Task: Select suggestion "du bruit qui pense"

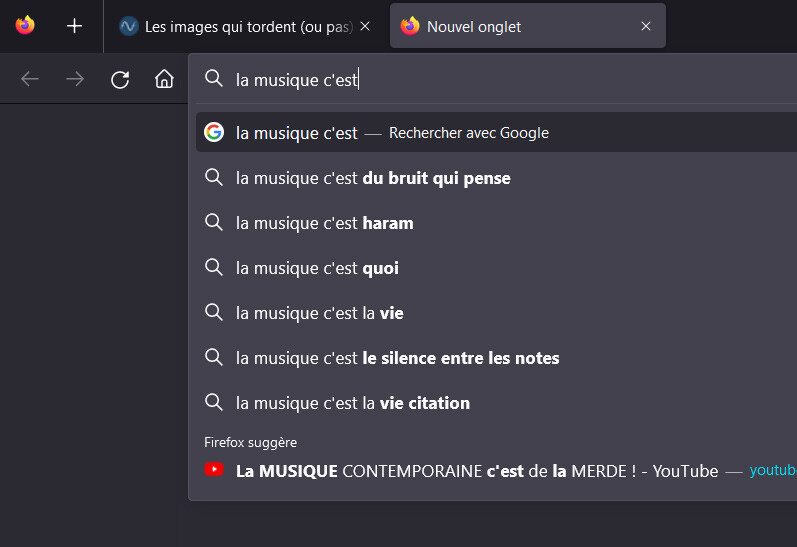Action: click(373, 178)
